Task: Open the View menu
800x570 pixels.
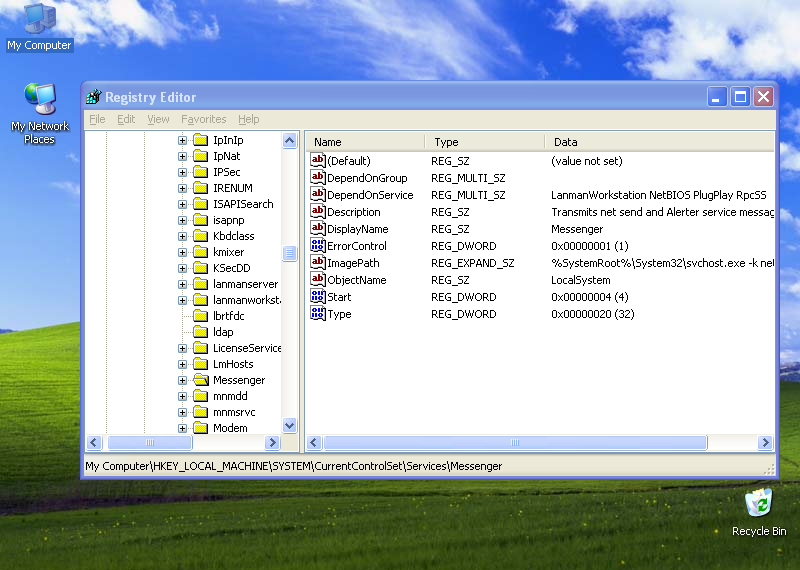Action: (x=158, y=119)
